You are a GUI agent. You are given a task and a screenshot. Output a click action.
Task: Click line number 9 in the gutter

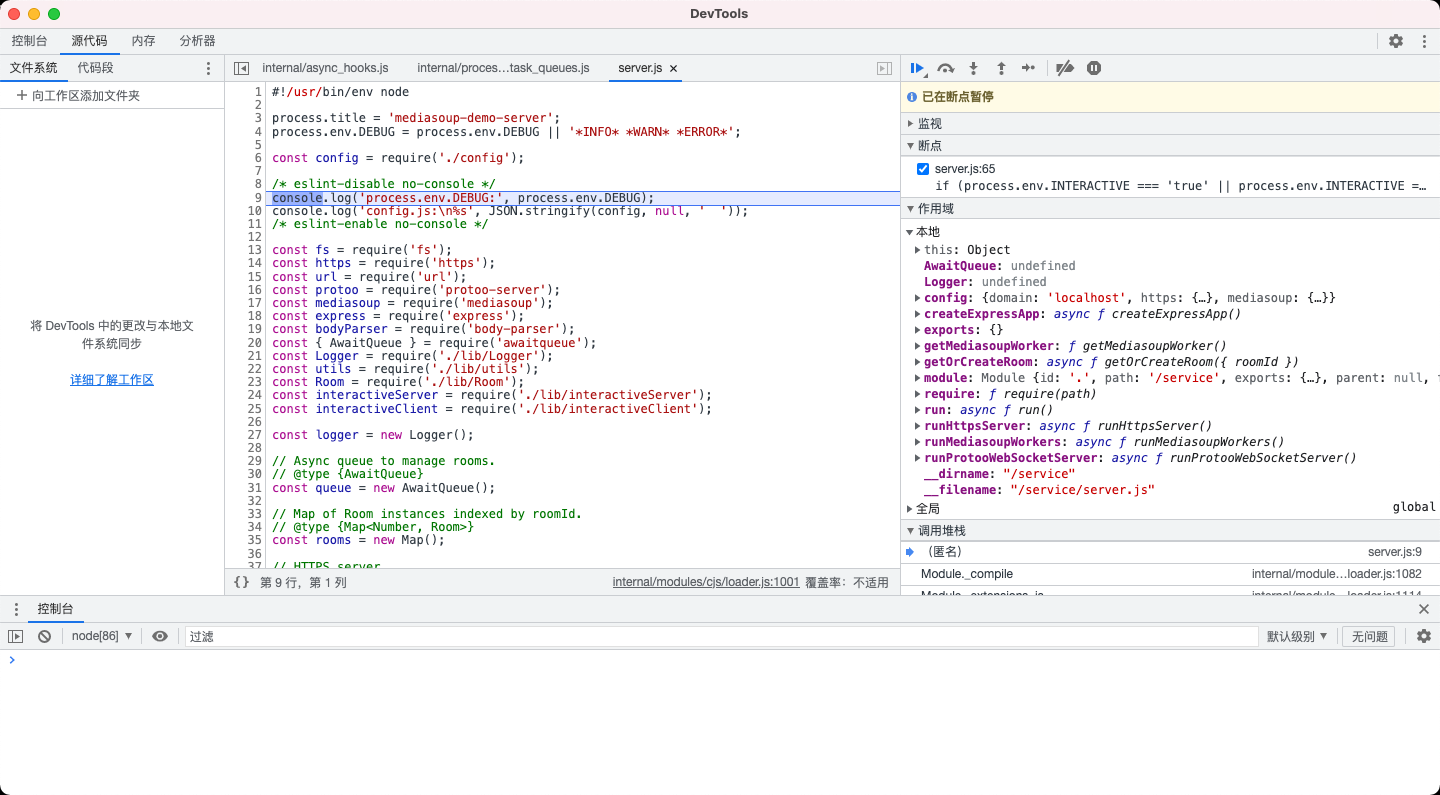click(x=257, y=198)
